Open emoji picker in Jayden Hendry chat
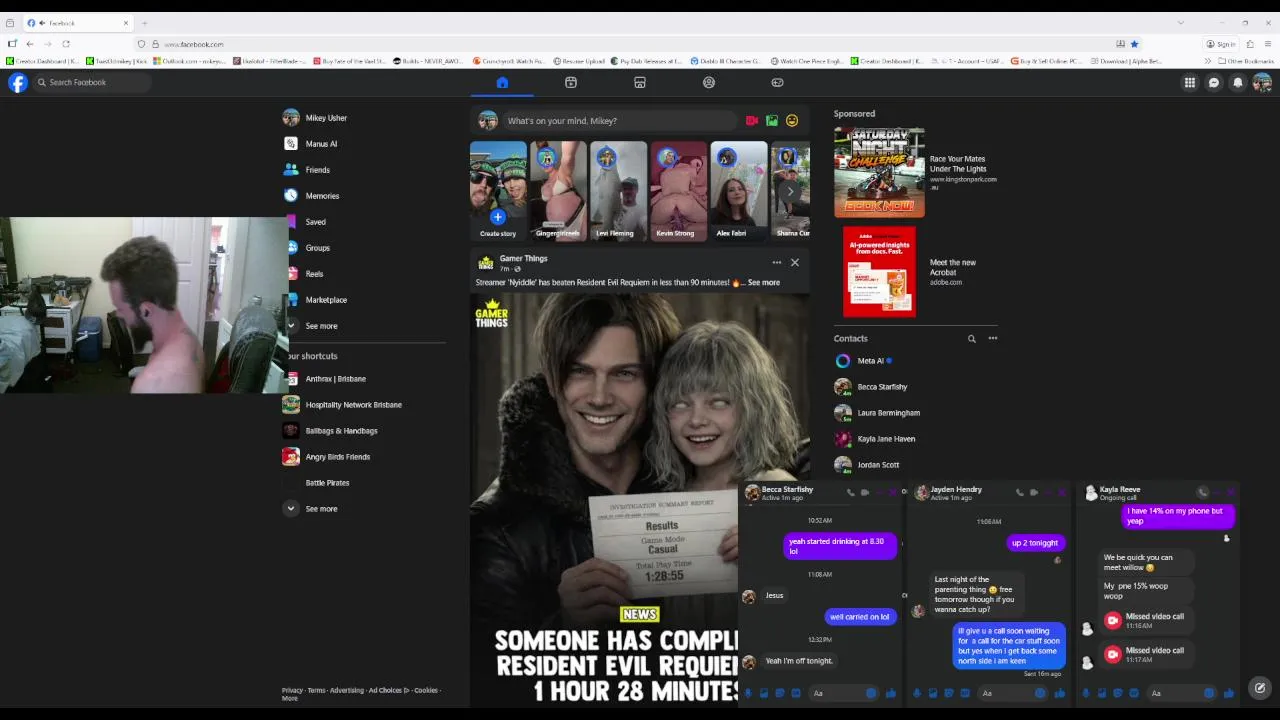The image size is (1280, 720). (x=1040, y=693)
